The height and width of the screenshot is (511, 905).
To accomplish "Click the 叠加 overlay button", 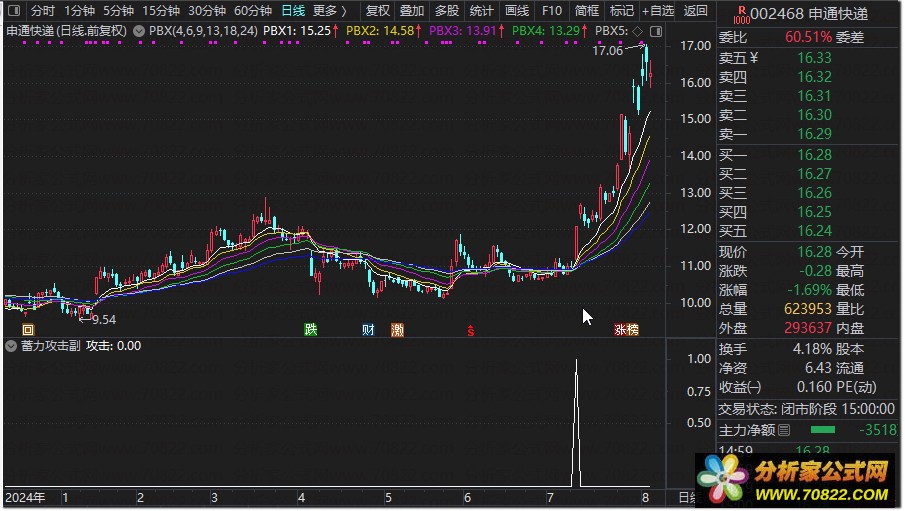I will [412, 10].
